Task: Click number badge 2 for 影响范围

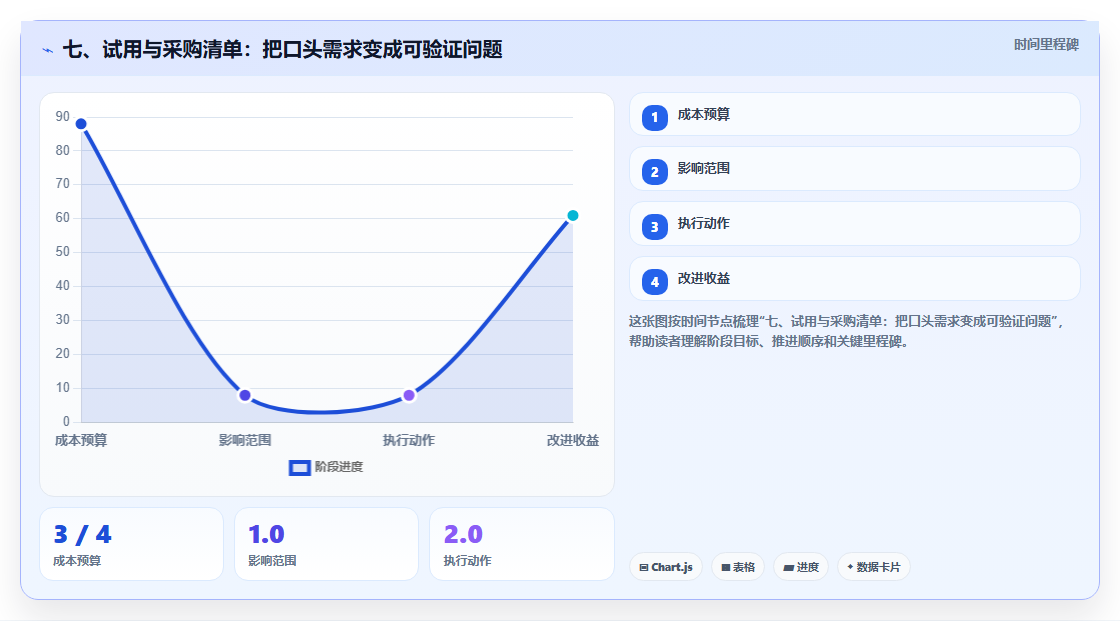Action: coord(654,172)
